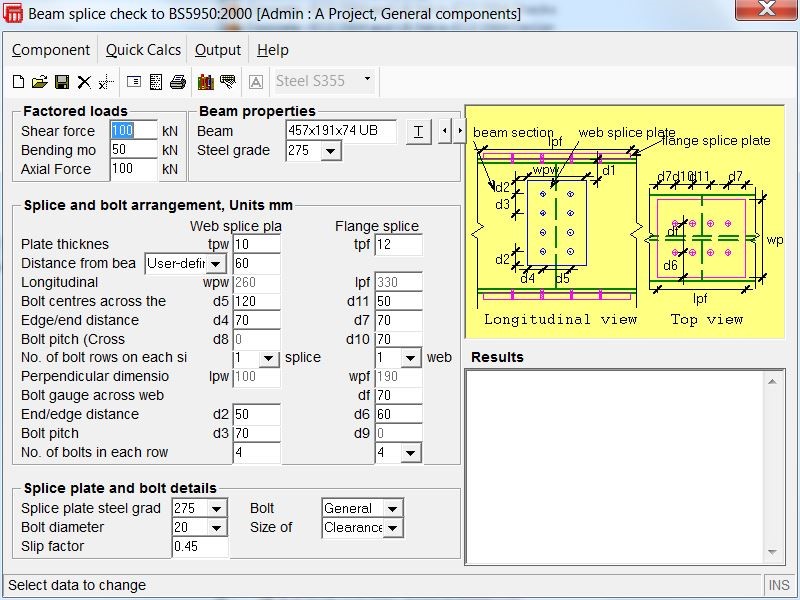Click the I-beam section picker button
800x600 pixels.
pyautogui.click(x=418, y=131)
